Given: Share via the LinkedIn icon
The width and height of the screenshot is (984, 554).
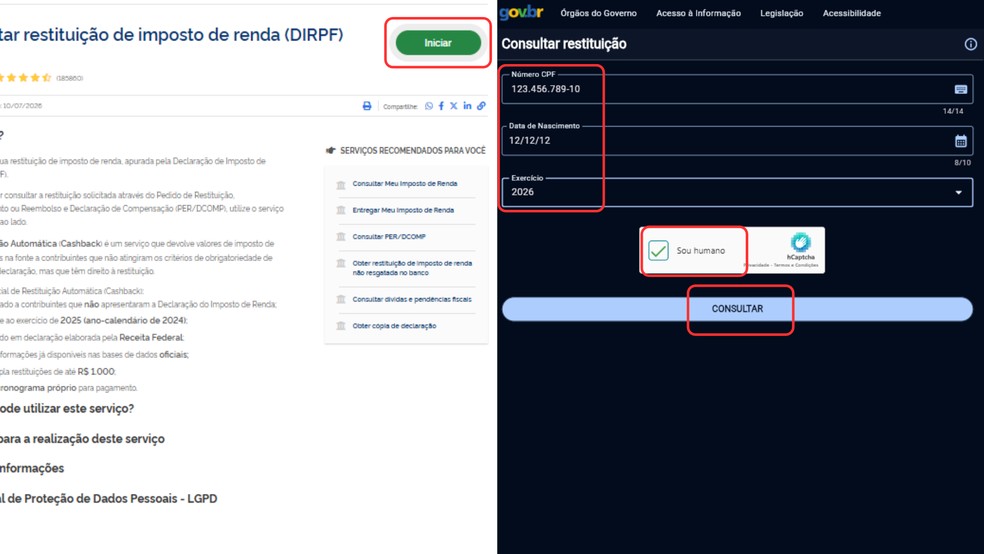Looking at the screenshot, I should click(468, 106).
